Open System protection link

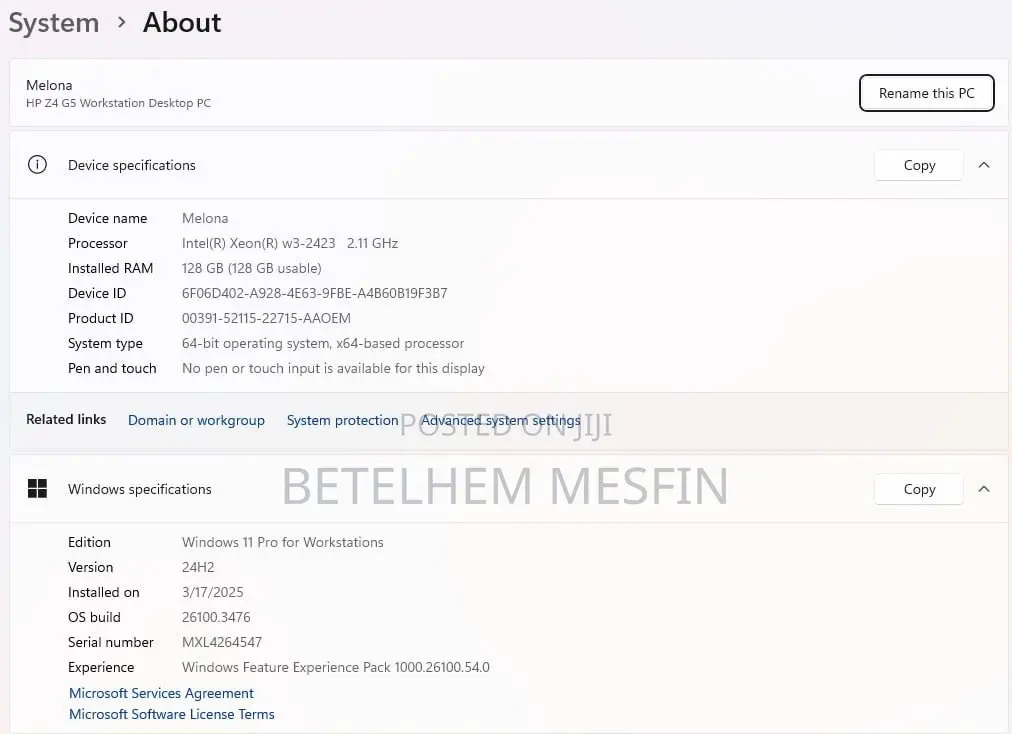342,420
